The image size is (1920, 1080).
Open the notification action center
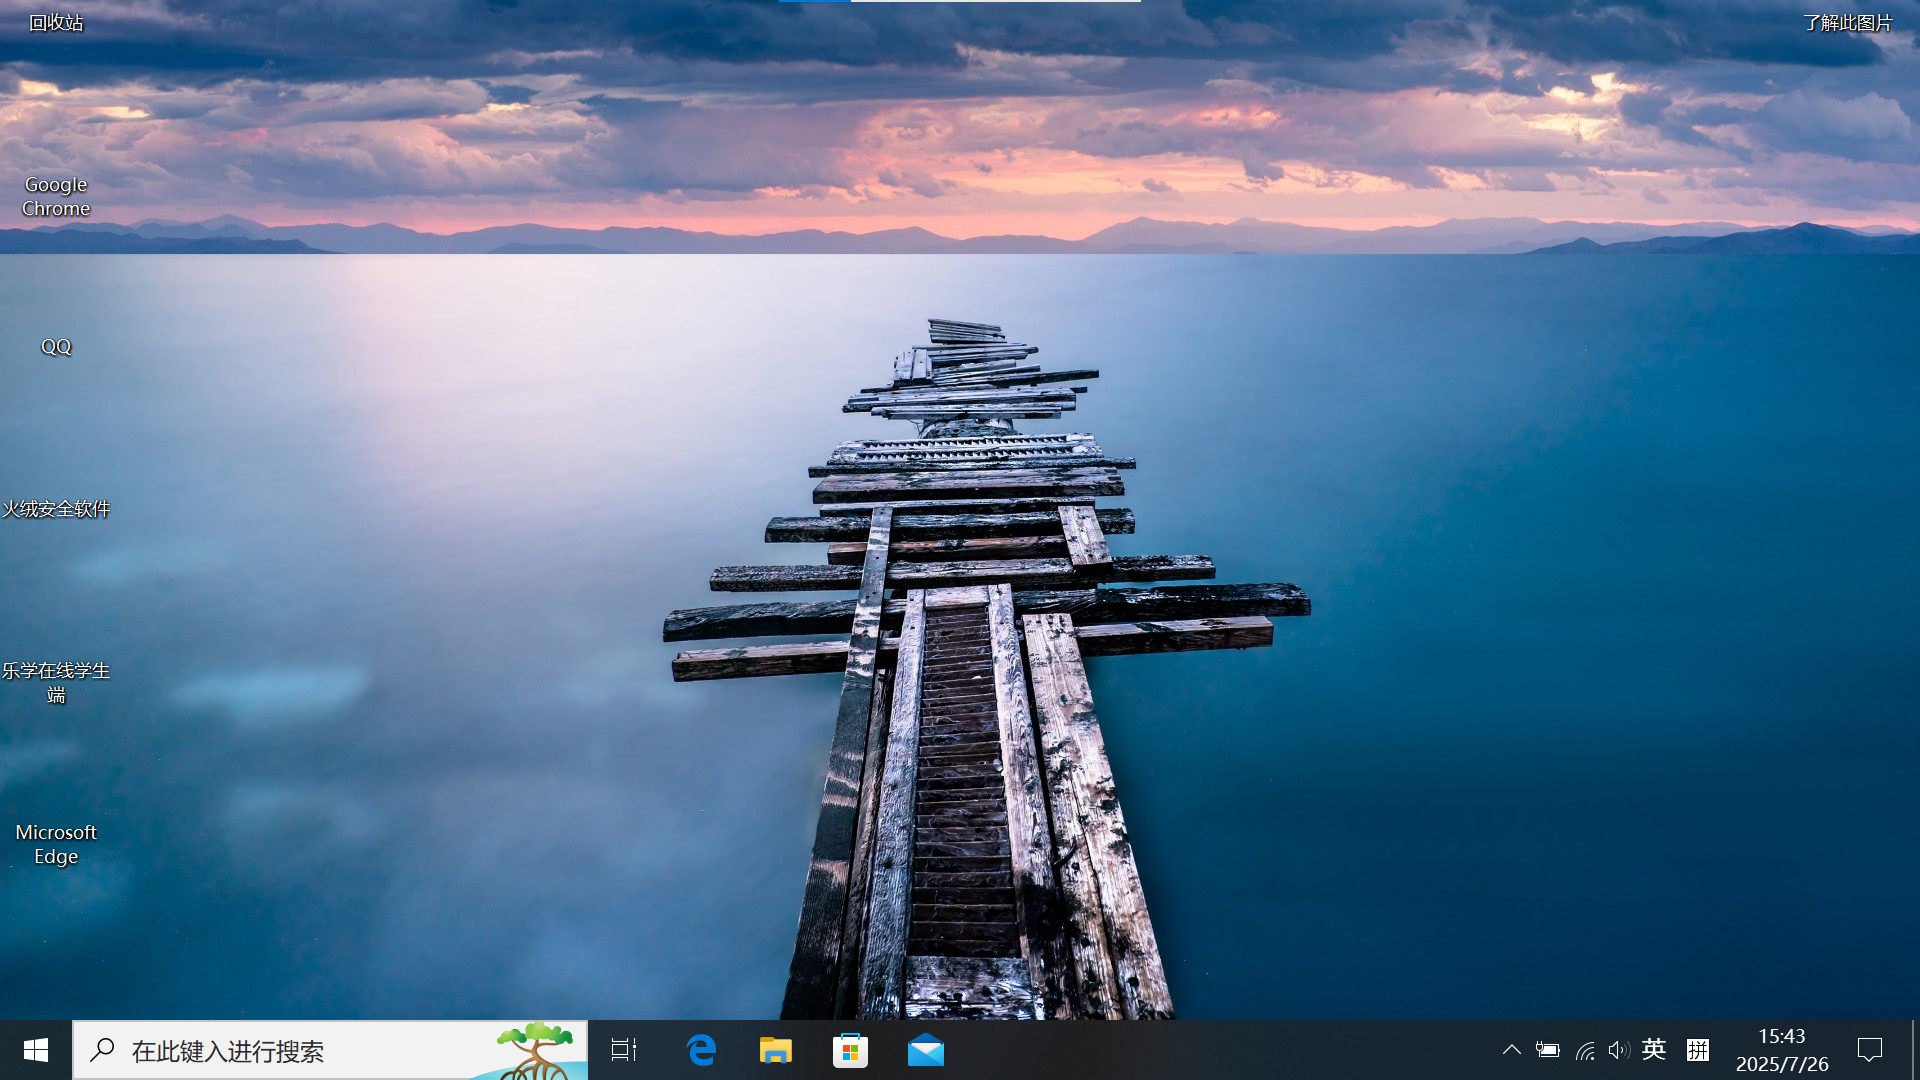point(1870,1050)
